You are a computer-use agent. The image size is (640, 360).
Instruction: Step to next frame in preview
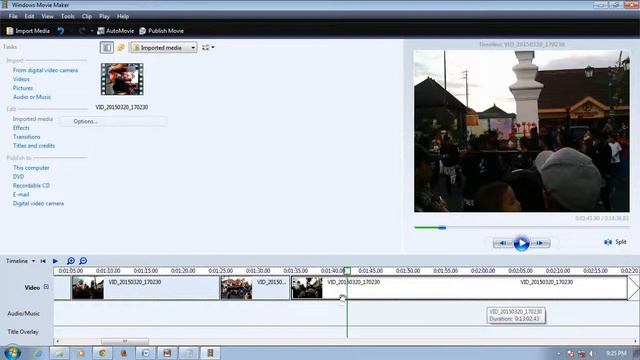(x=540, y=243)
